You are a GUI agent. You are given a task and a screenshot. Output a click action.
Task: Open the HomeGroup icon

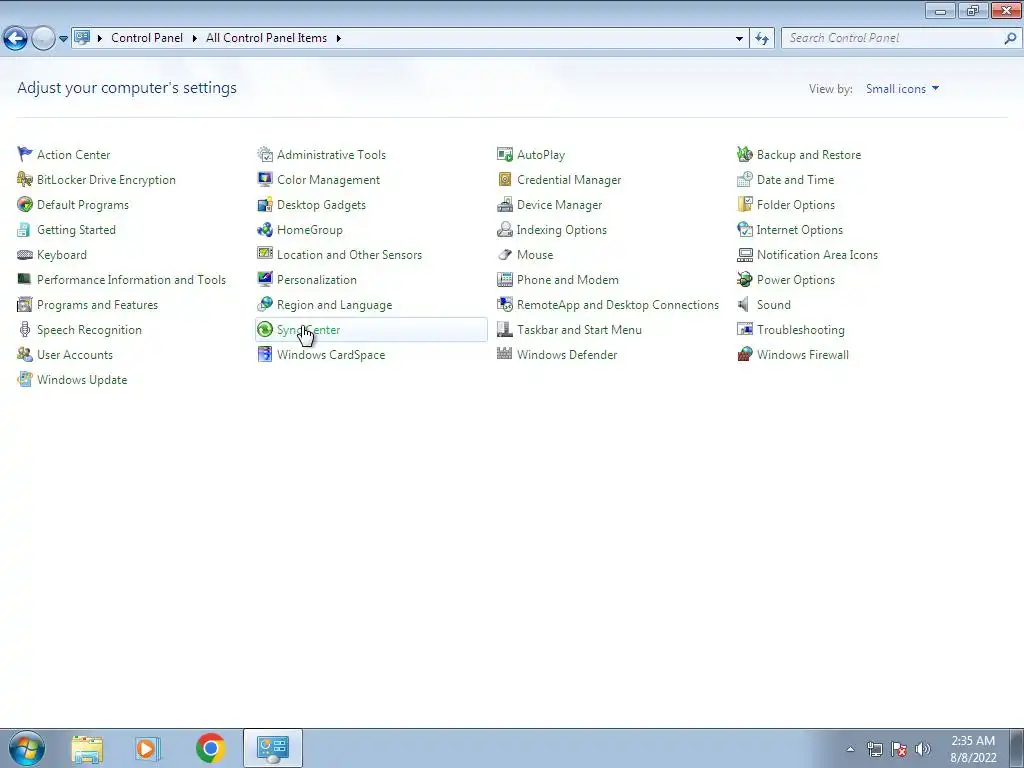(x=264, y=229)
